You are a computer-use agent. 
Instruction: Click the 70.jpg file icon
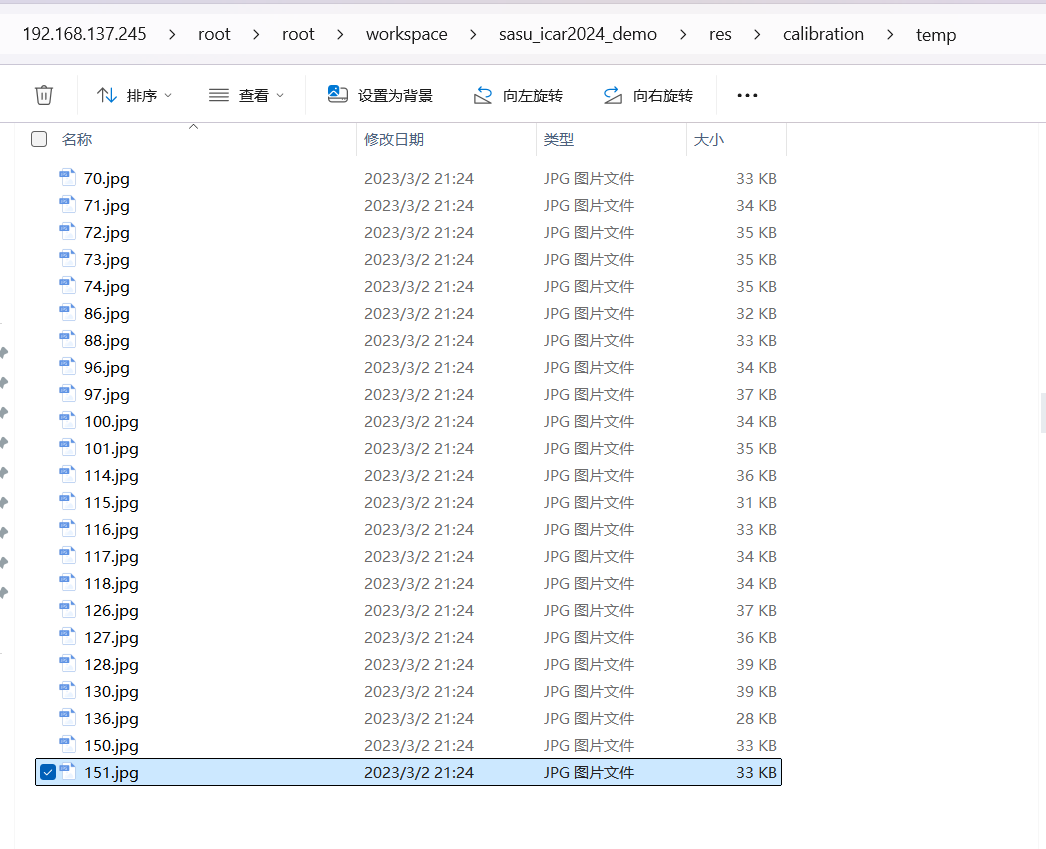67,177
